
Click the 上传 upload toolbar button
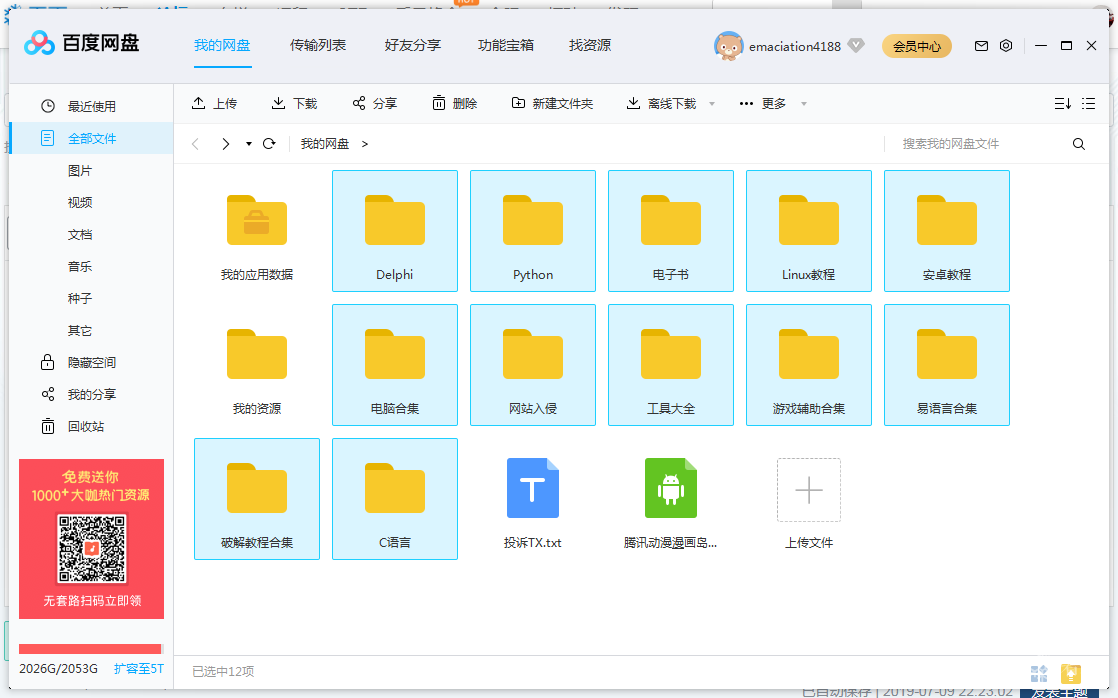215,103
